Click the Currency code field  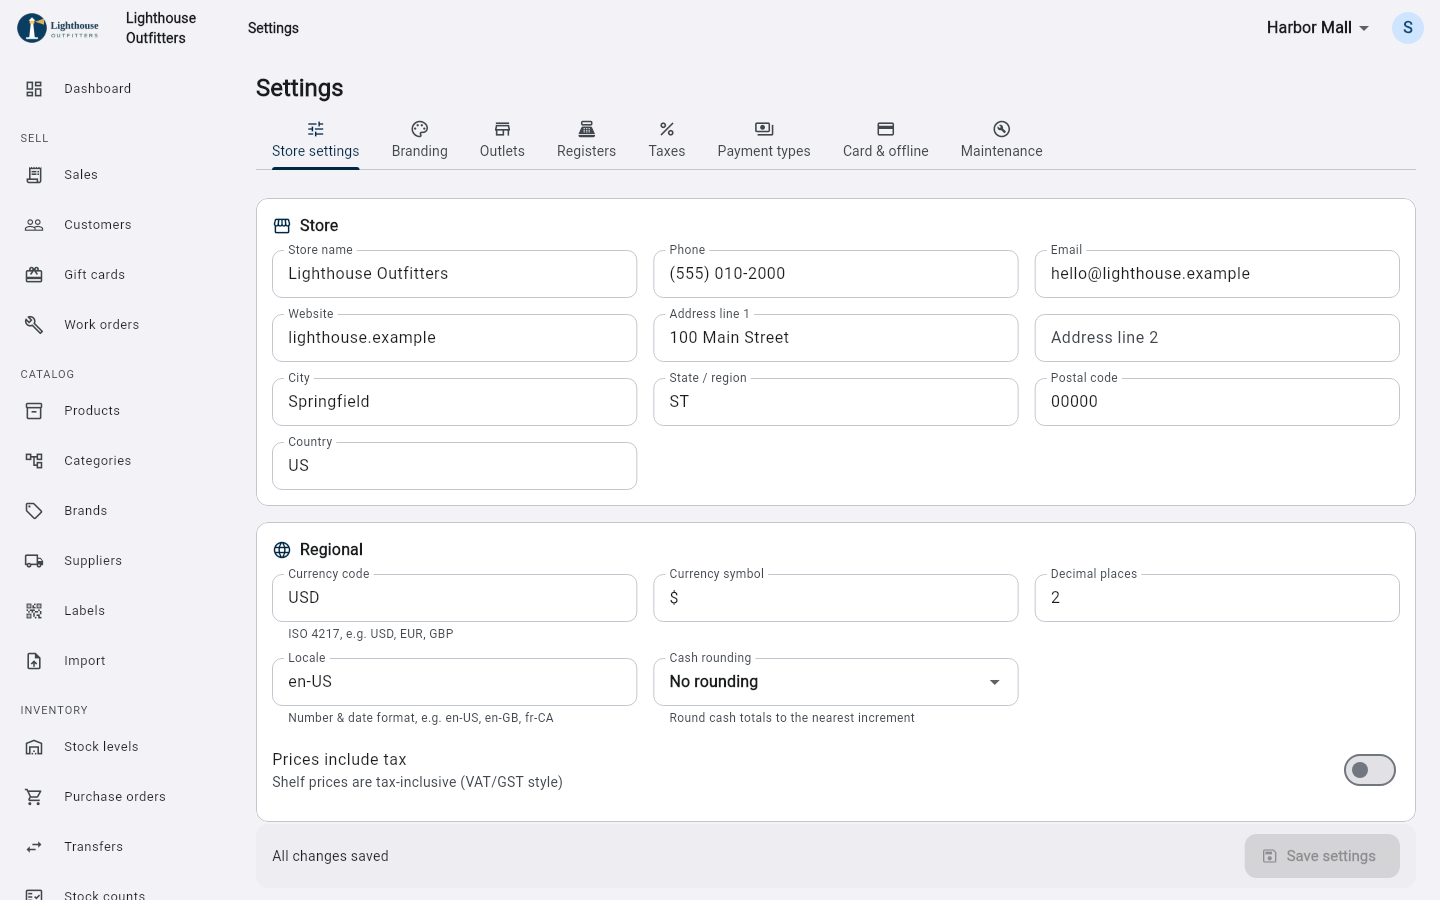coord(455,598)
